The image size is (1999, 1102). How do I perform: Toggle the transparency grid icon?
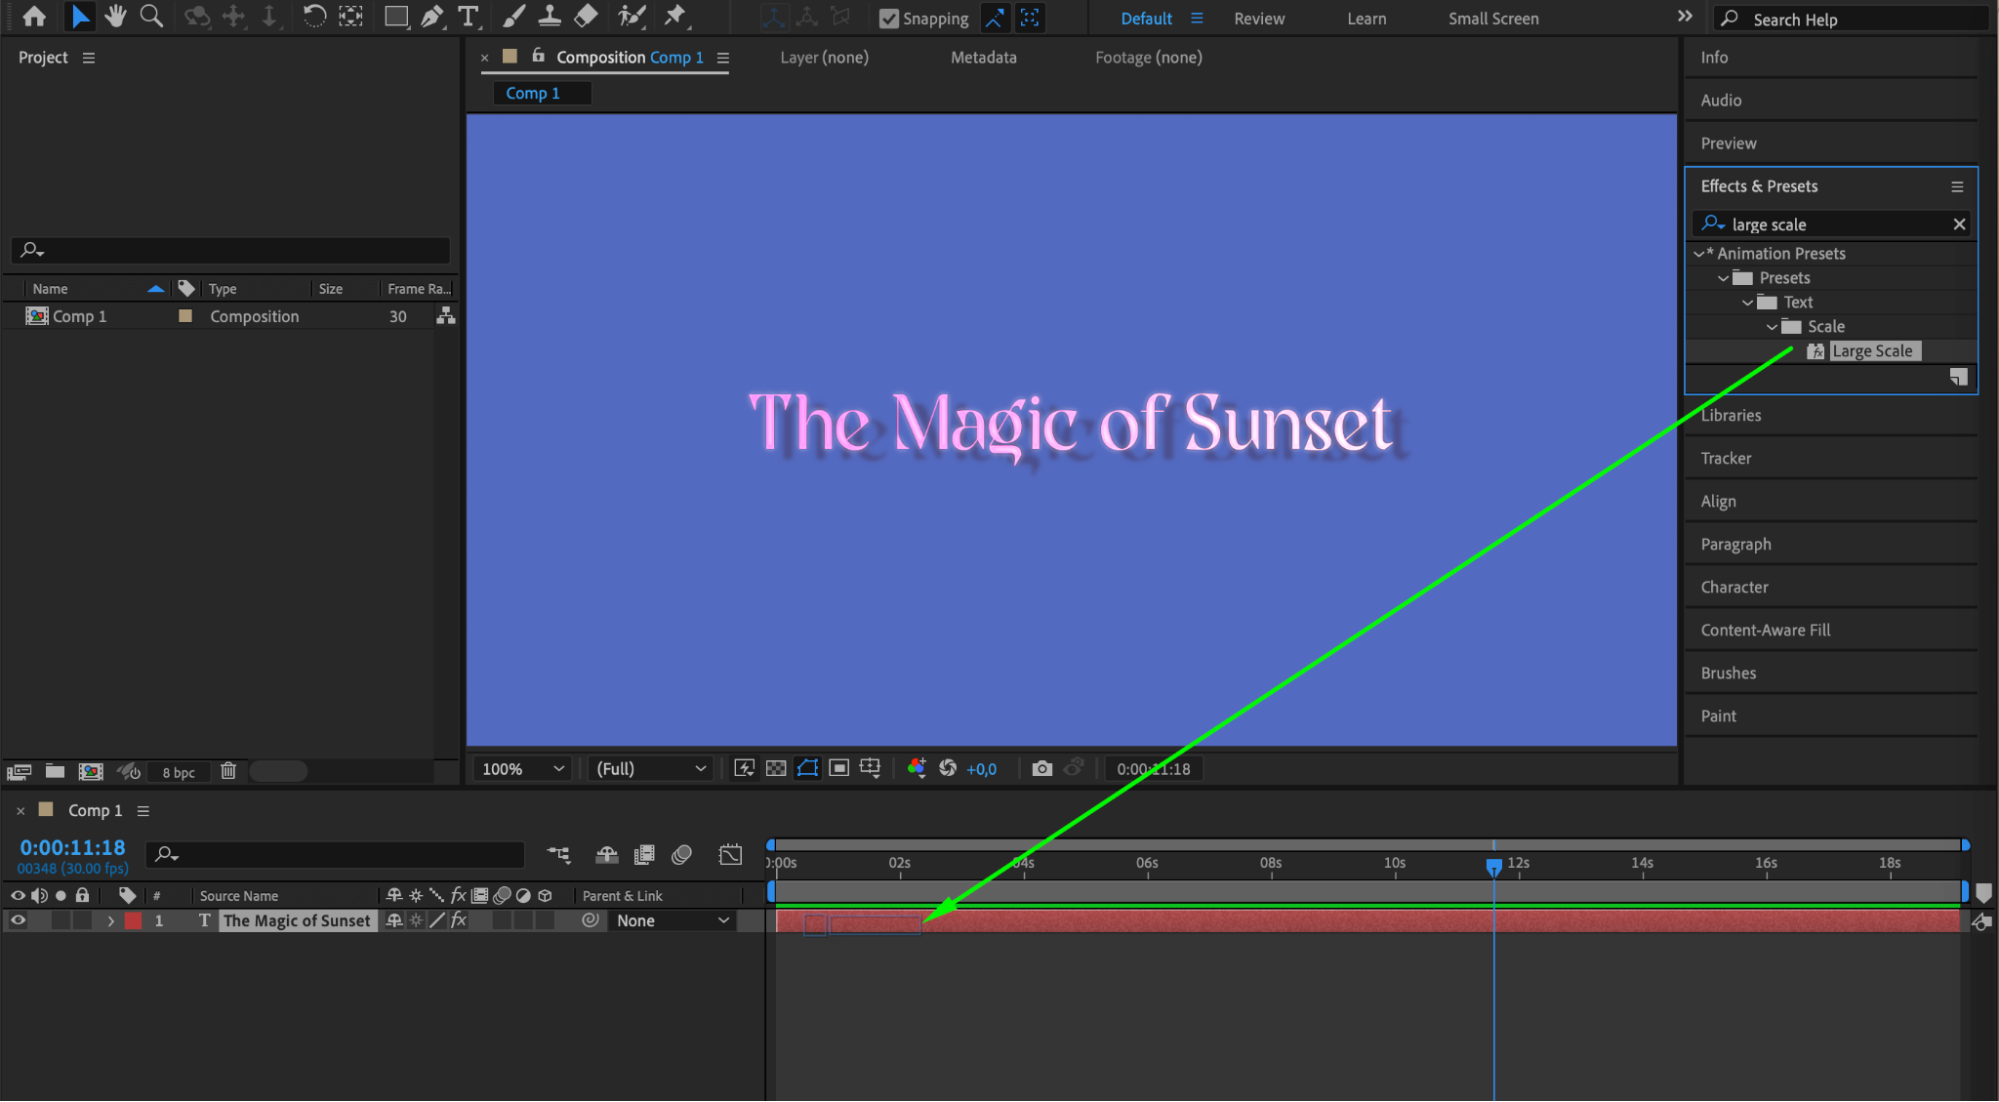775,768
